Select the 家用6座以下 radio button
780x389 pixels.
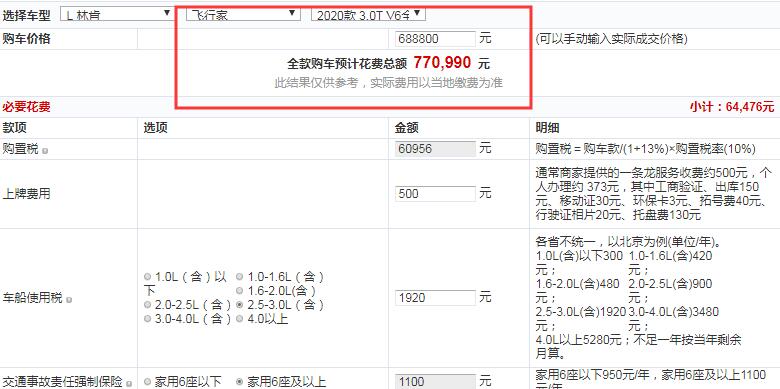[147, 382]
